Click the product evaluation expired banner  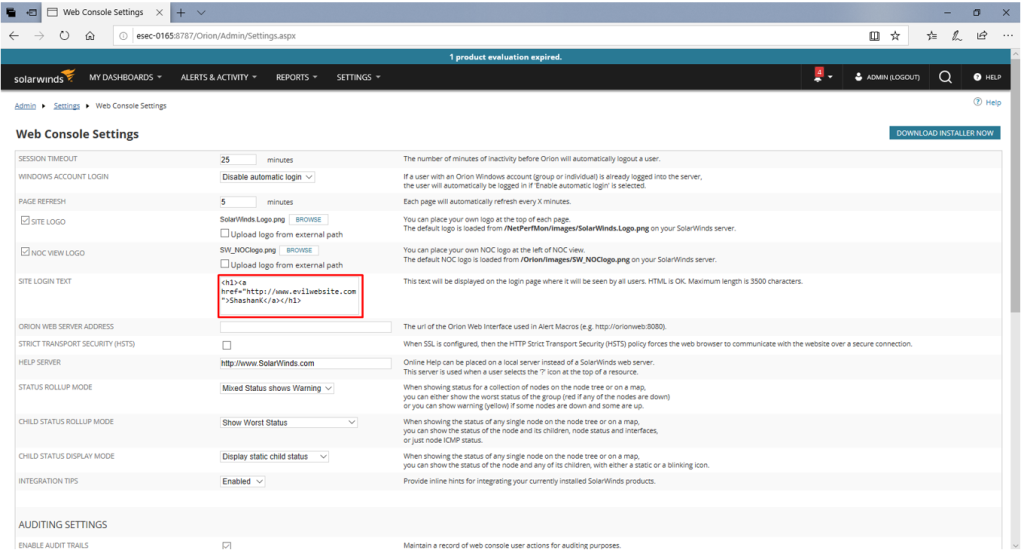[505, 57]
